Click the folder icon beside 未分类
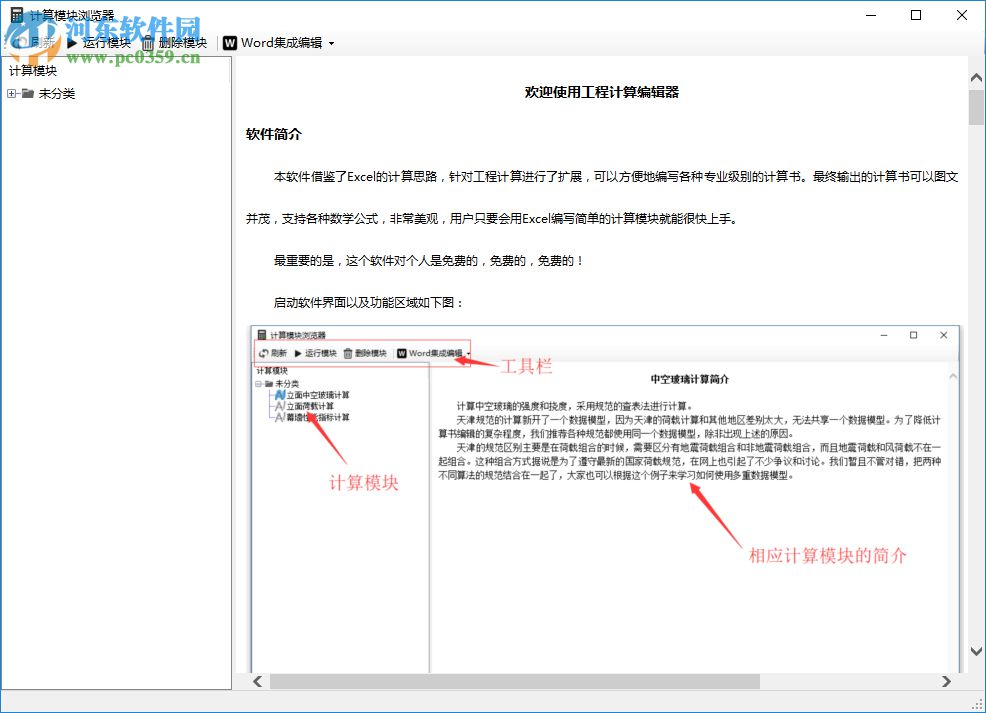The width and height of the screenshot is (986, 713). (30, 93)
